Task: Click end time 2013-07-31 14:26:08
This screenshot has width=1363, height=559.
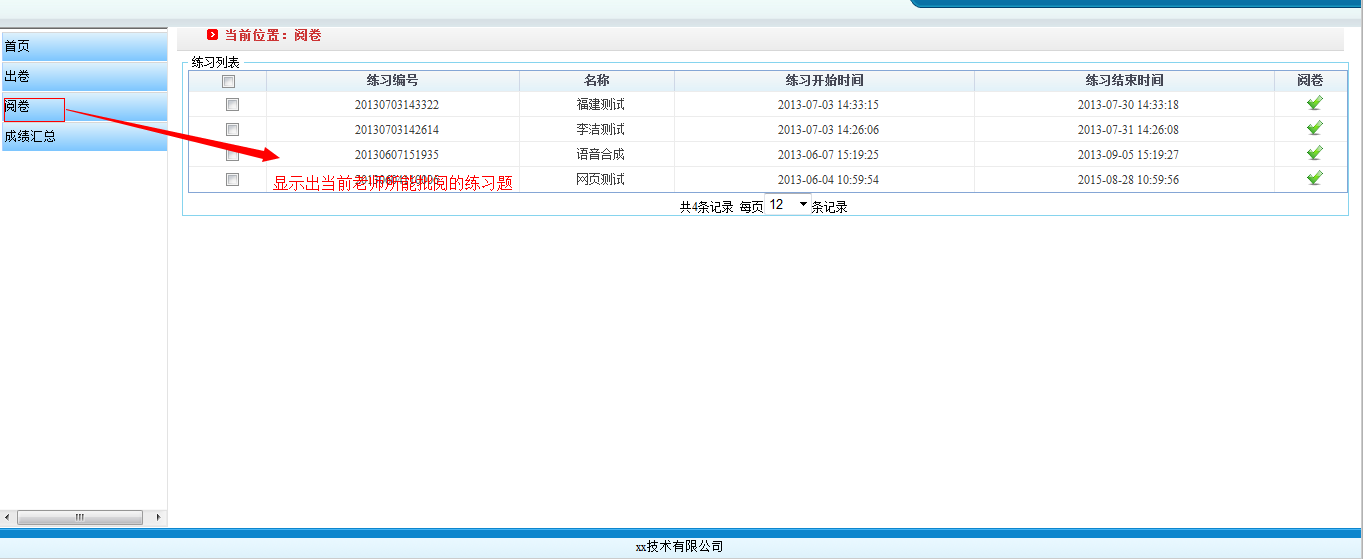Action: pos(1128,129)
